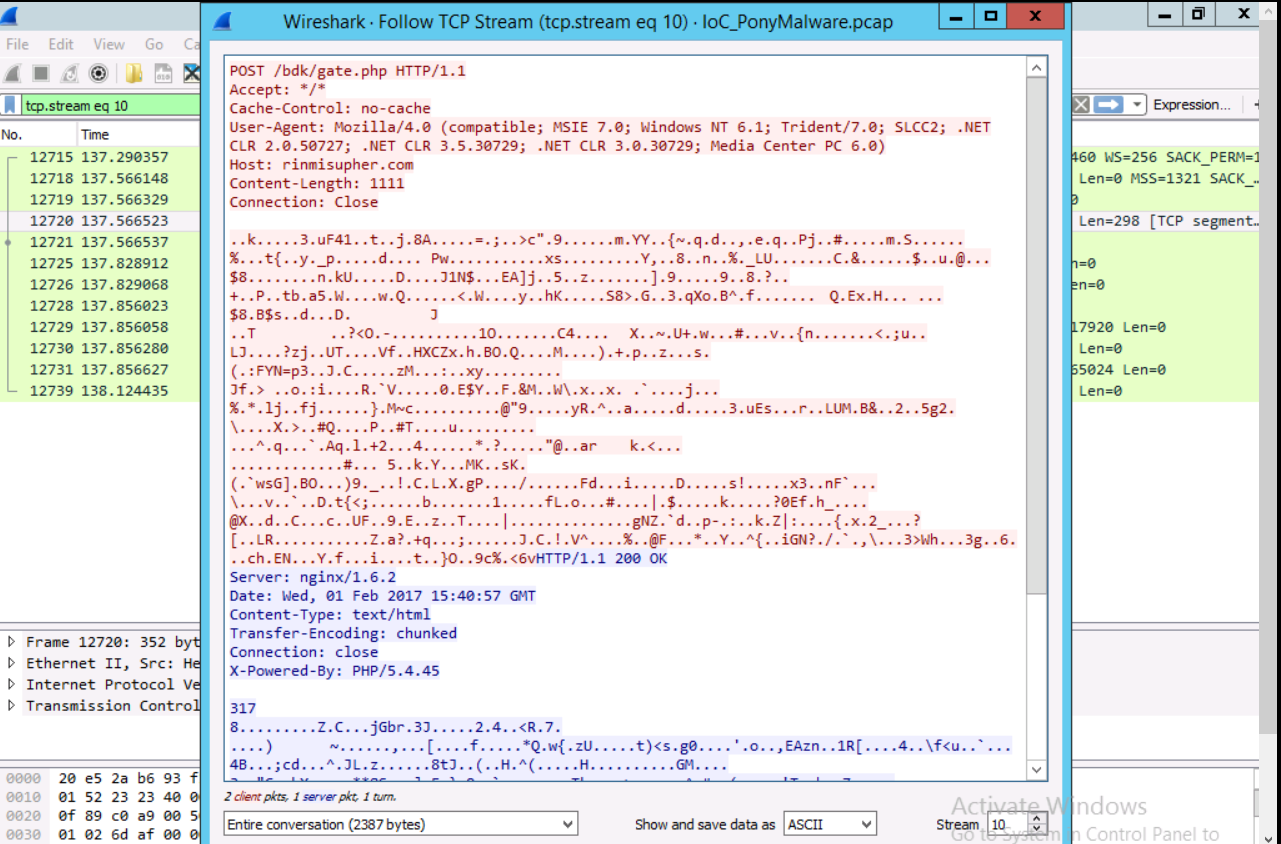This screenshot has height=844, width=1281.
Task: Increase the Stream number with up arrow
Action: pos(1037,818)
